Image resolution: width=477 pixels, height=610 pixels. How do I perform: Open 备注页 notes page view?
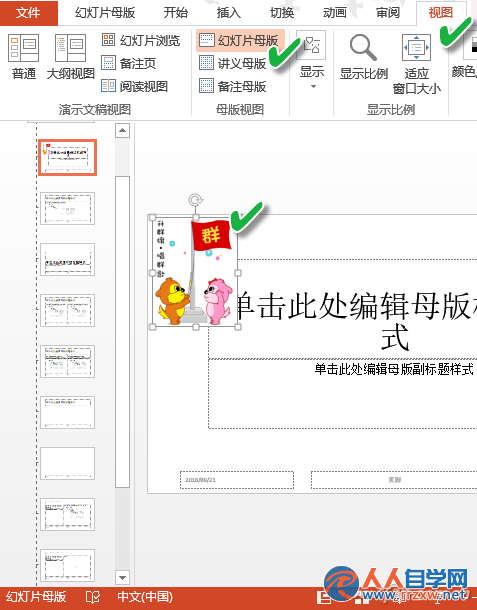tap(129, 63)
